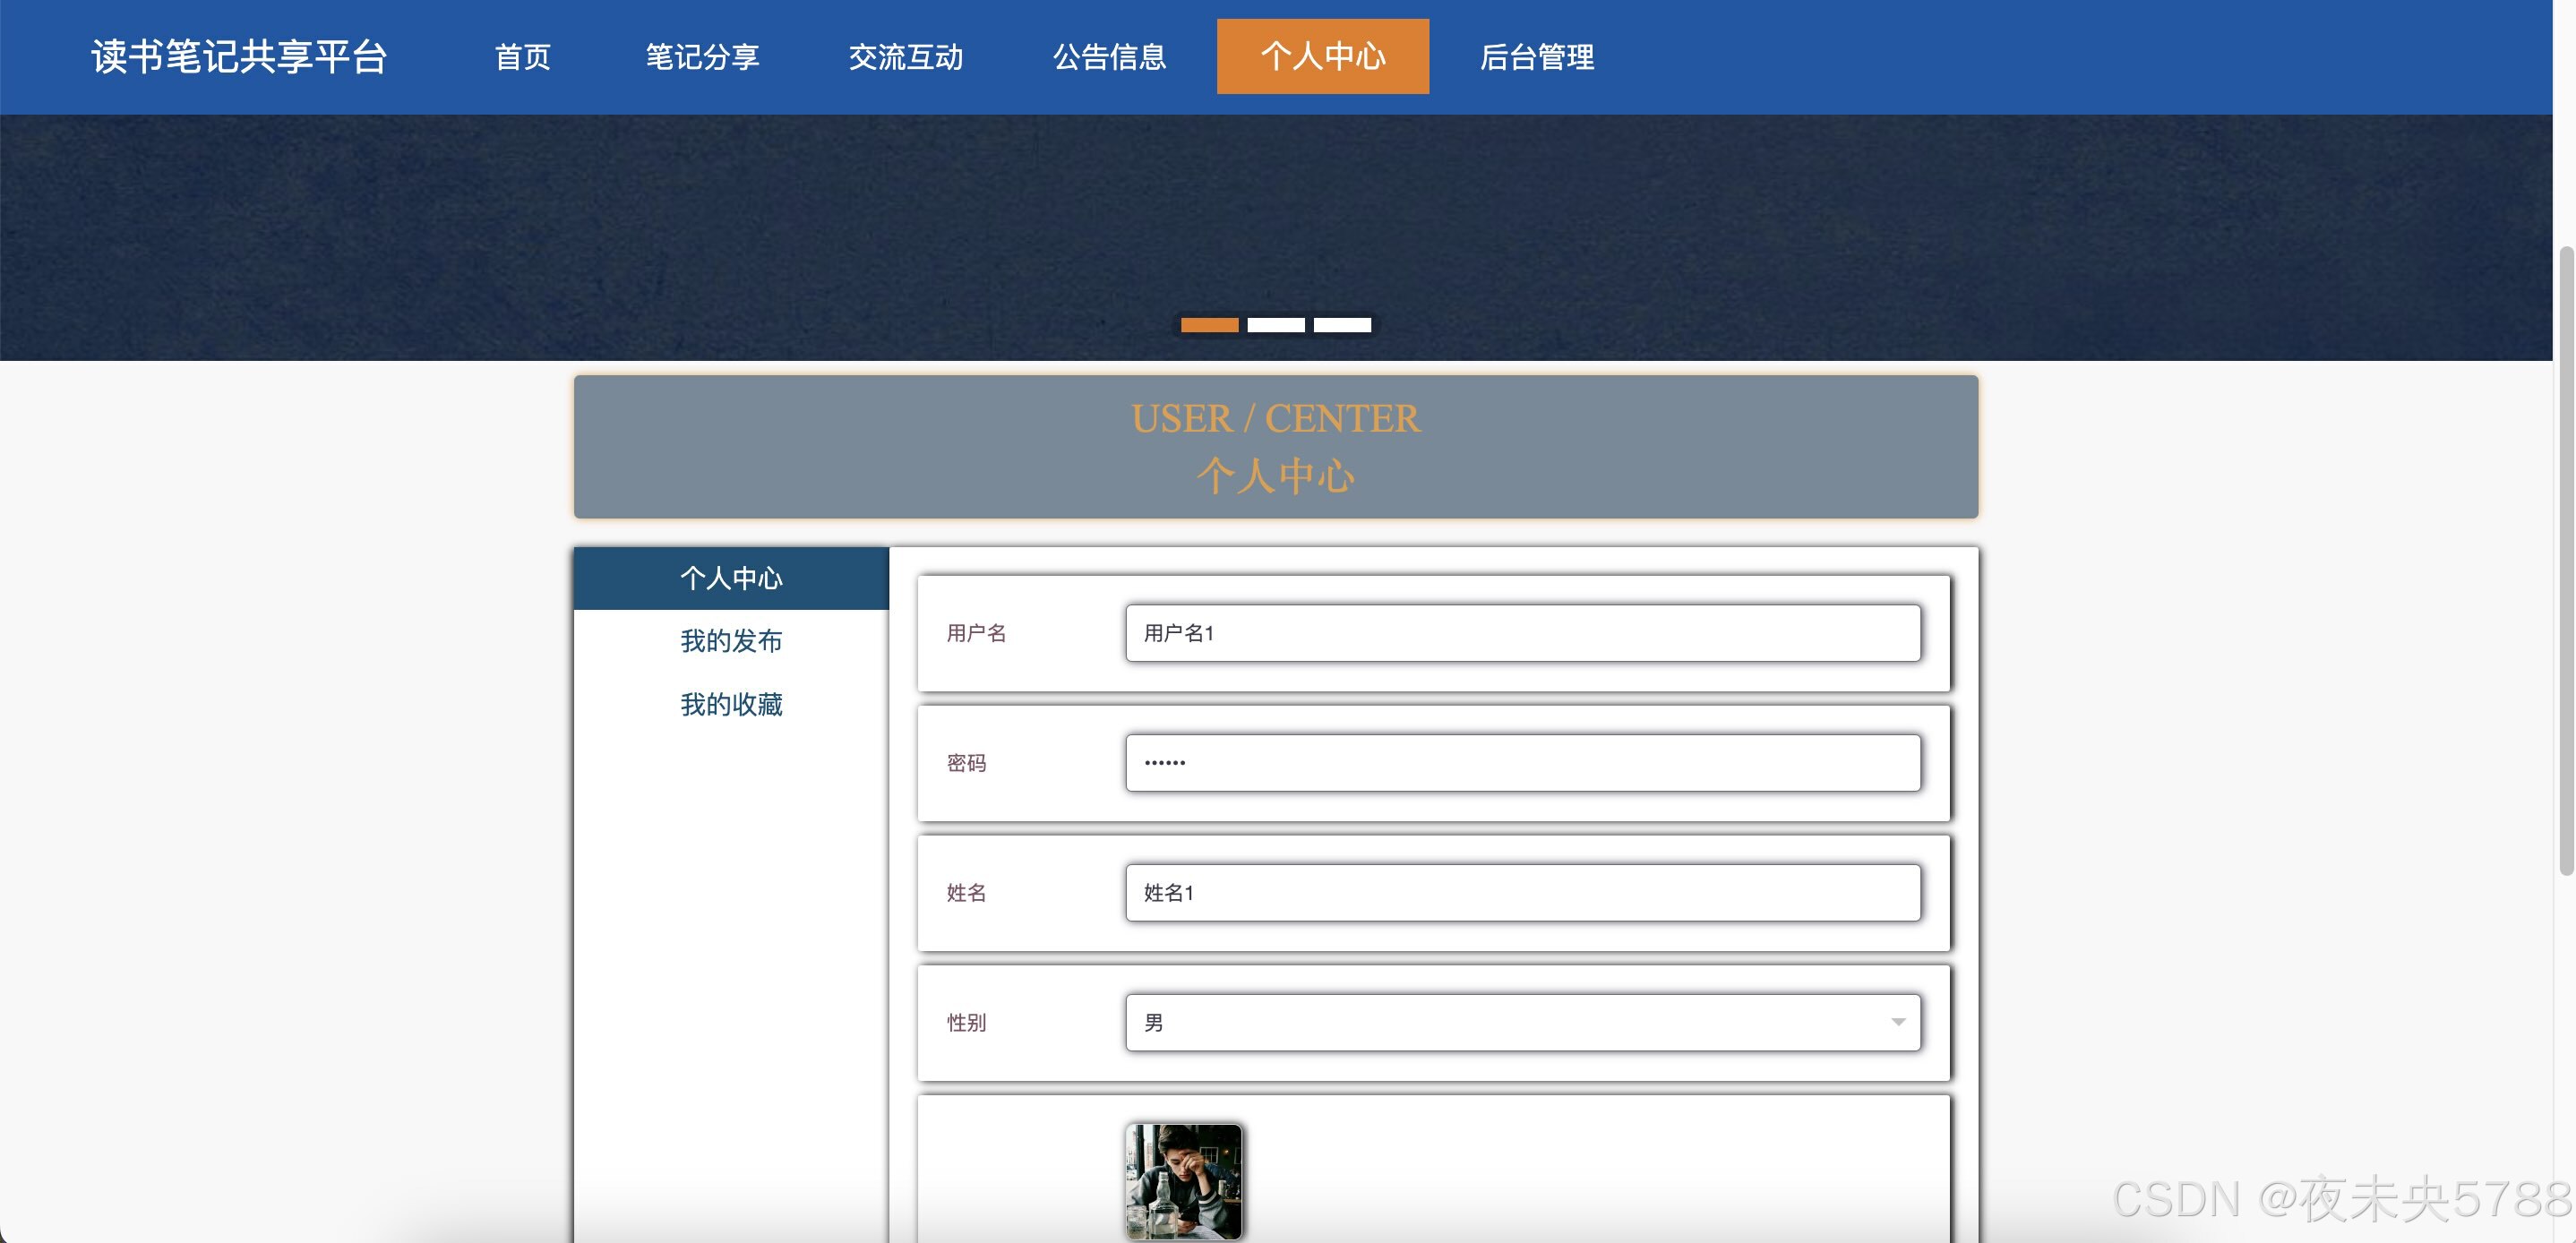Open 我的发布 in the sidebar

click(x=731, y=641)
